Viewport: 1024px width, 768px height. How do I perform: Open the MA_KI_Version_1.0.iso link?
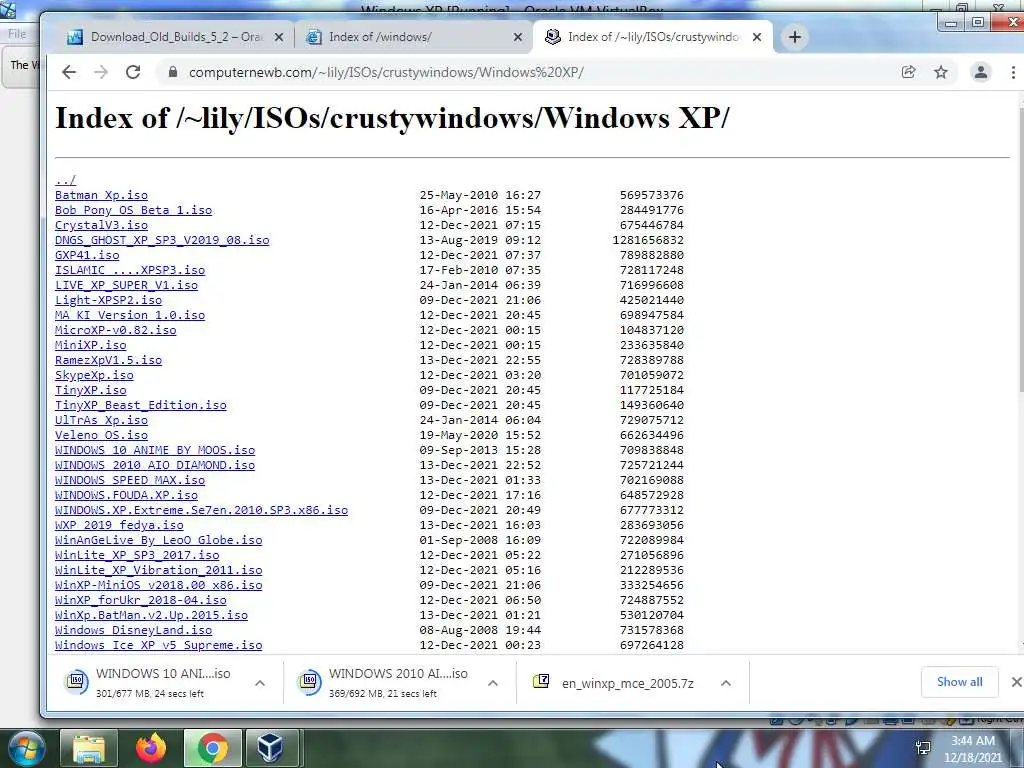click(130, 315)
